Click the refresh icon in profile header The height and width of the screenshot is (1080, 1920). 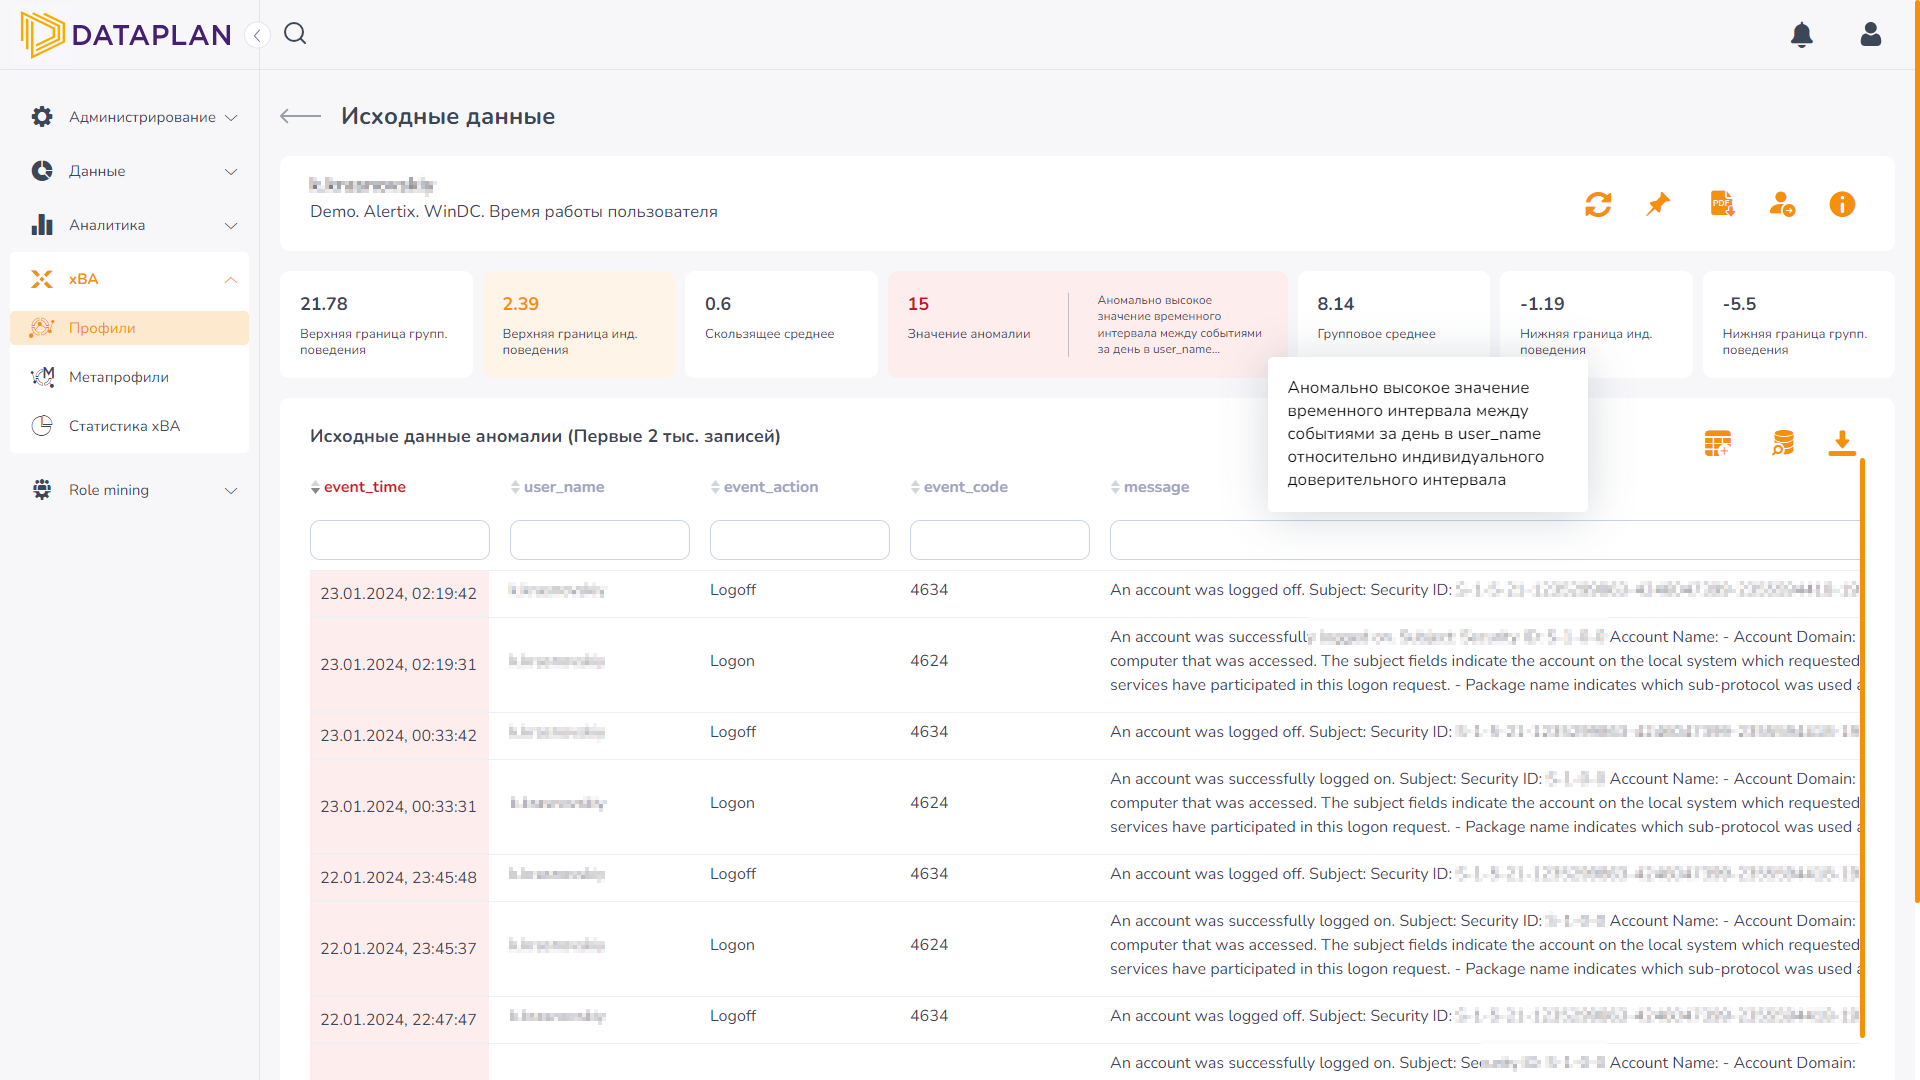[1598, 205]
